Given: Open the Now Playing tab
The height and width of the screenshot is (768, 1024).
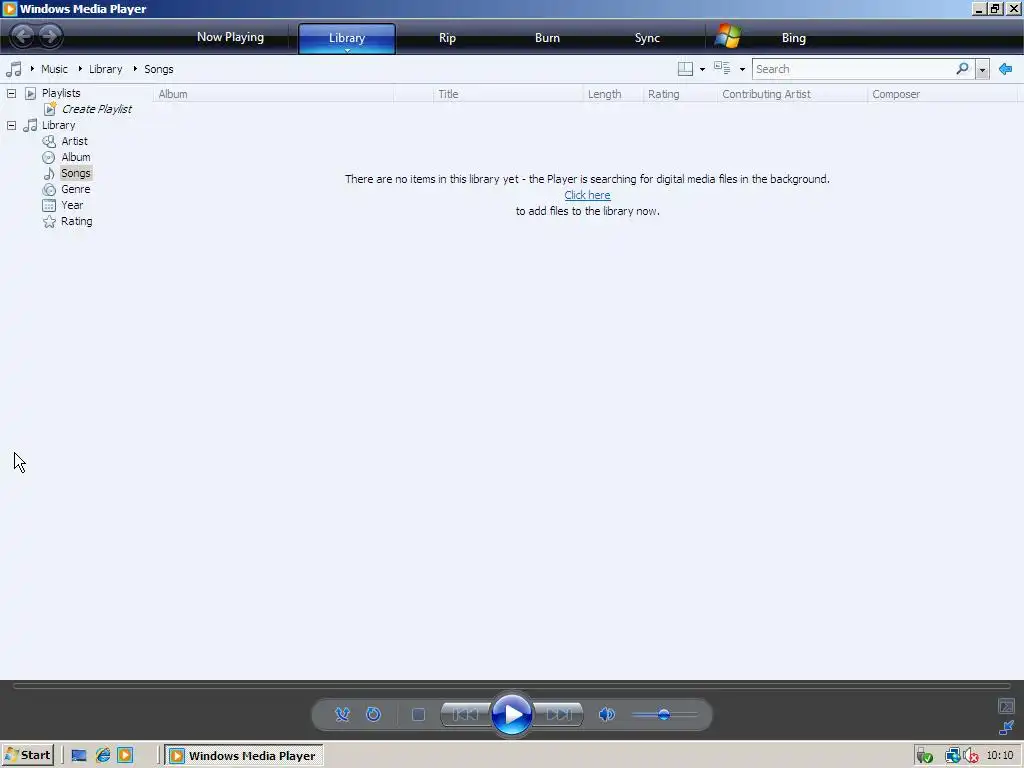Looking at the screenshot, I should click(231, 37).
